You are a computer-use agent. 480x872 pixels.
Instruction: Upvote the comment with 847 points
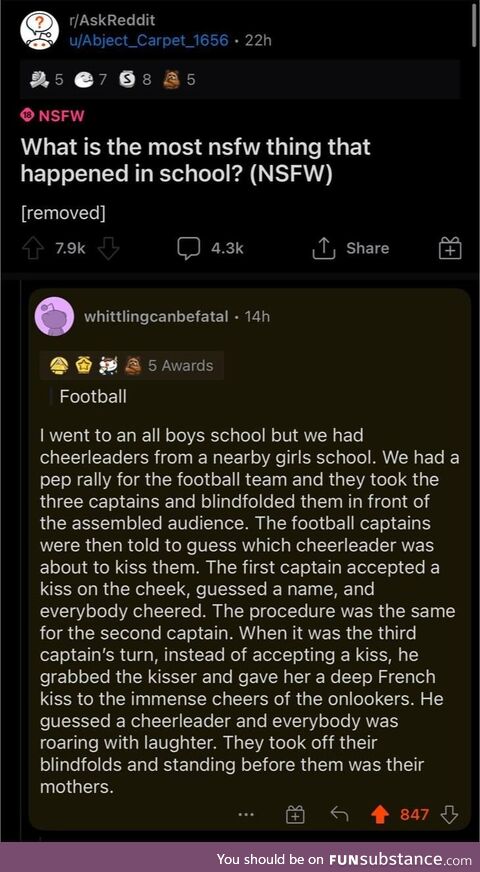(x=380, y=815)
